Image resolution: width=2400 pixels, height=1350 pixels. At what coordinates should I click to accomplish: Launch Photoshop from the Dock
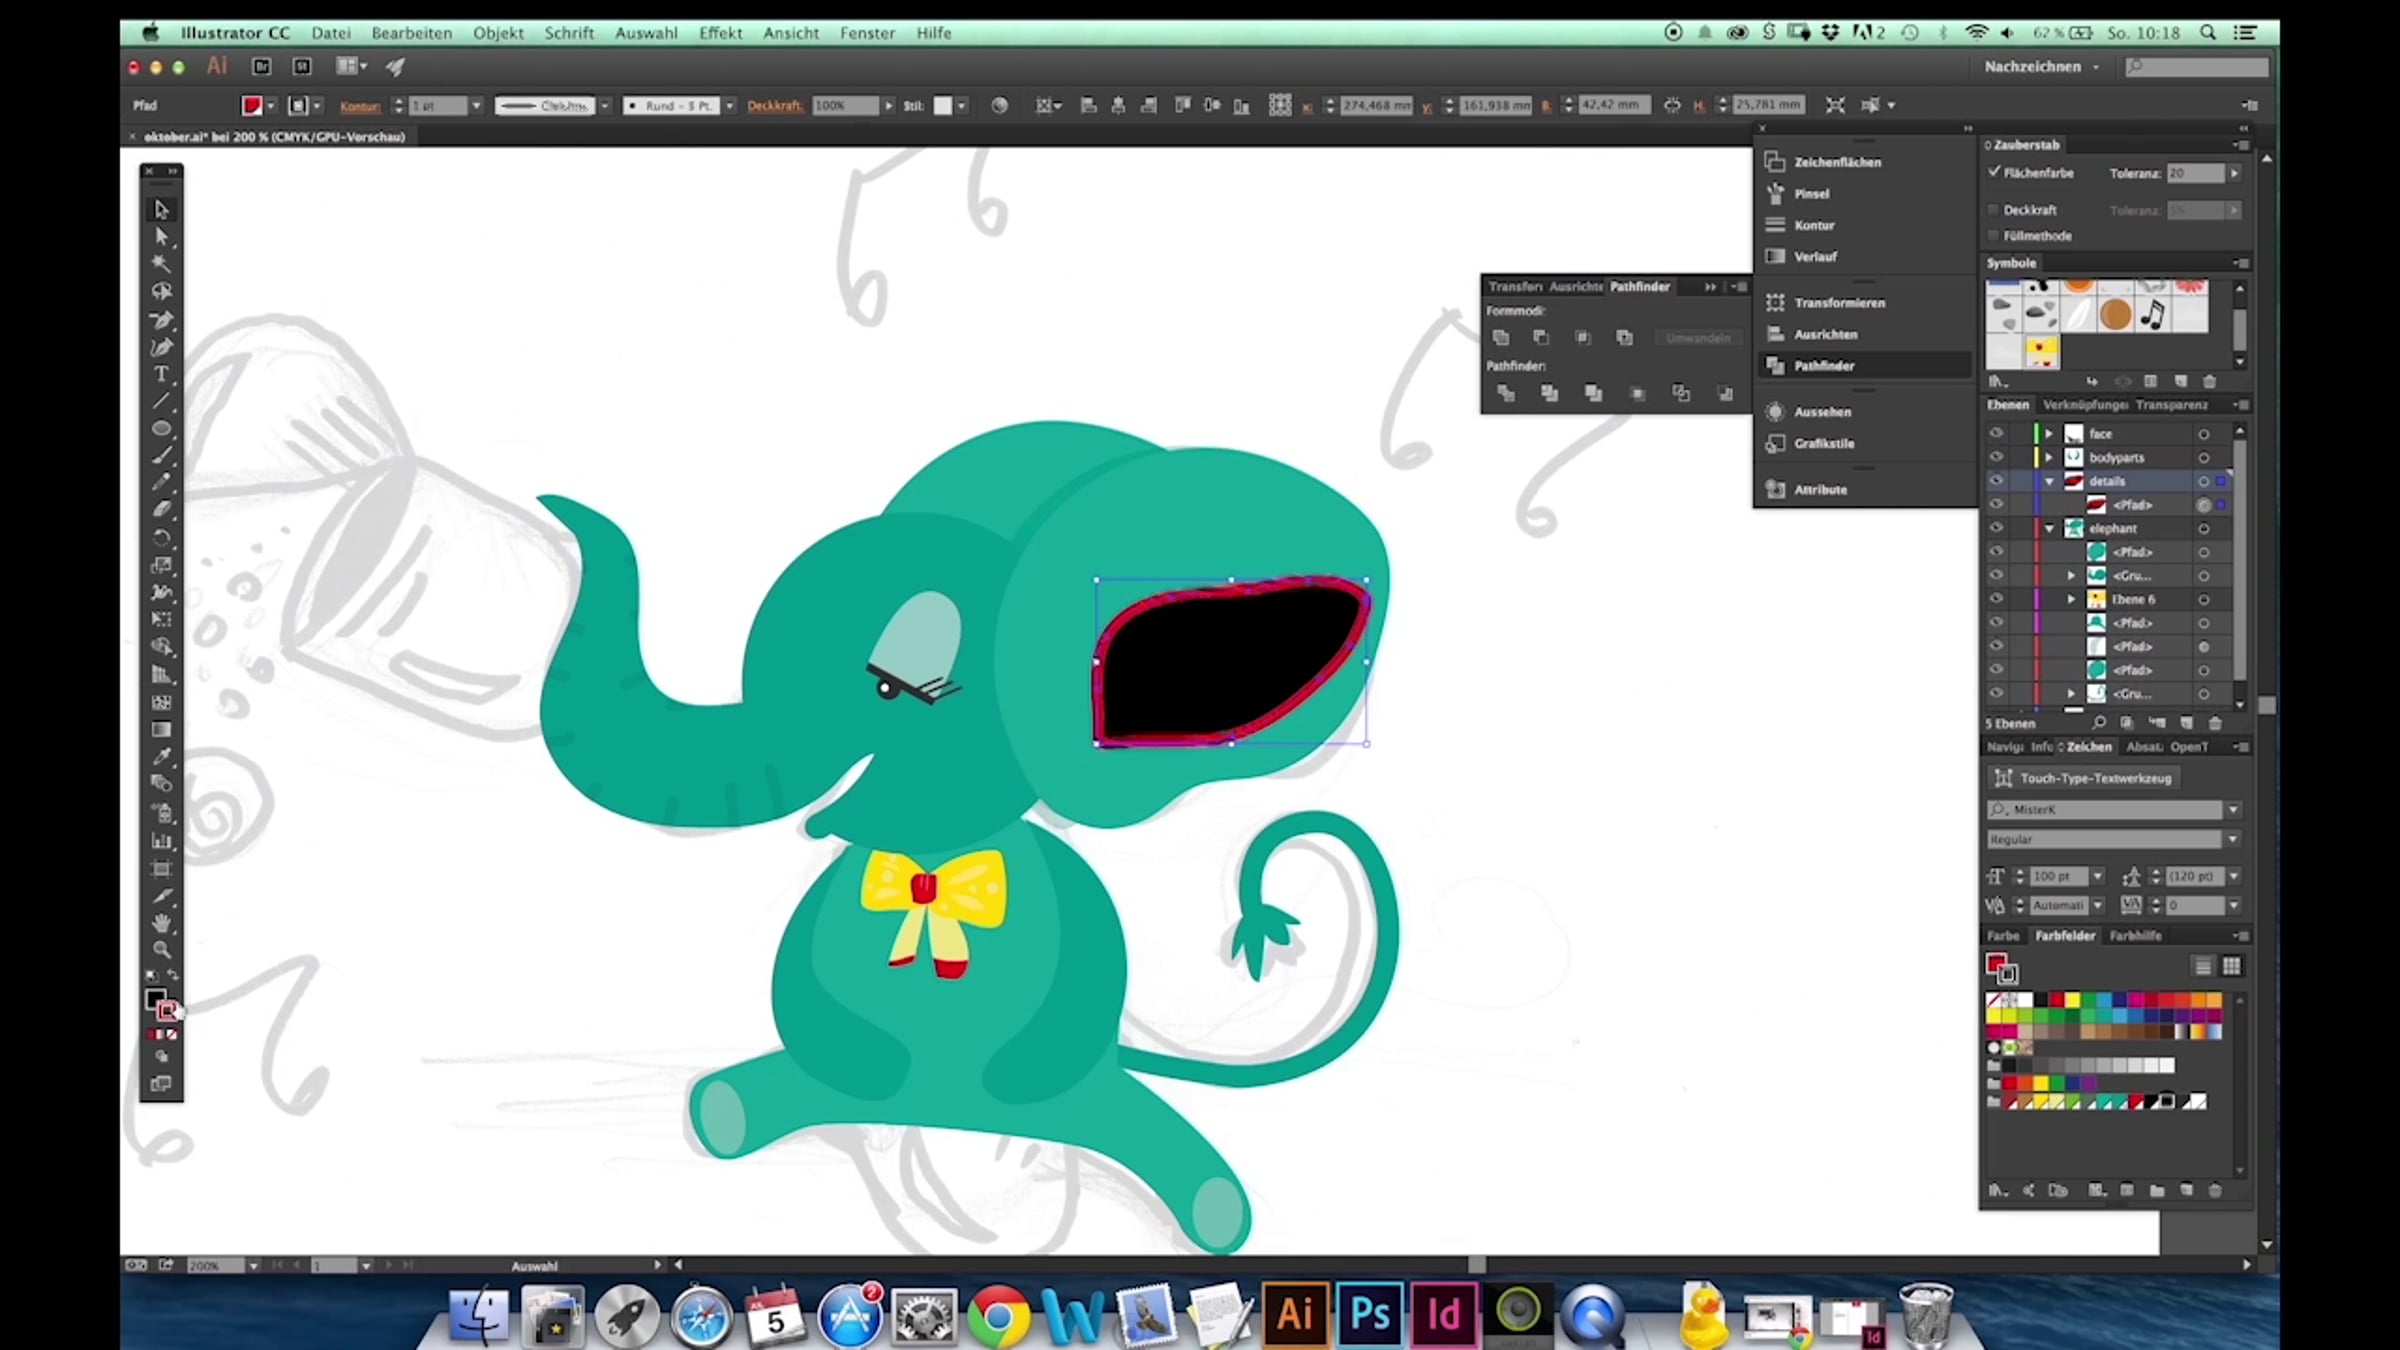pos(1369,1313)
